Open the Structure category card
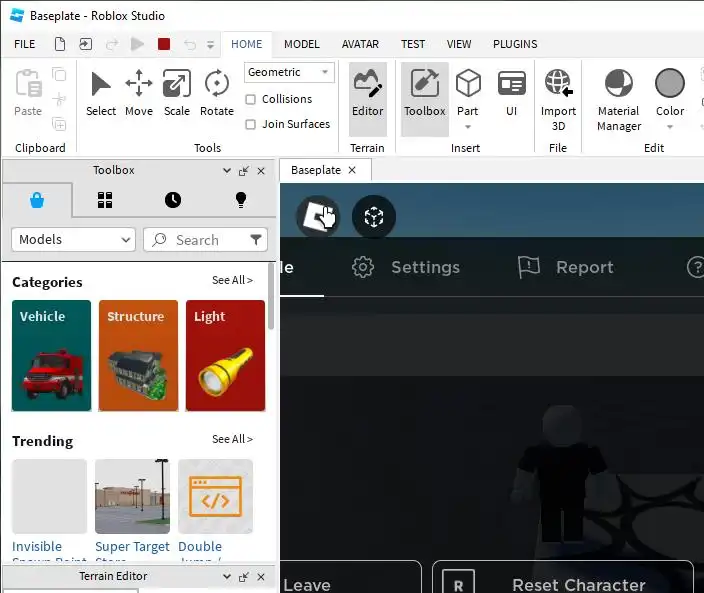Image resolution: width=704 pixels, height=593 pixels. point(138,356)
